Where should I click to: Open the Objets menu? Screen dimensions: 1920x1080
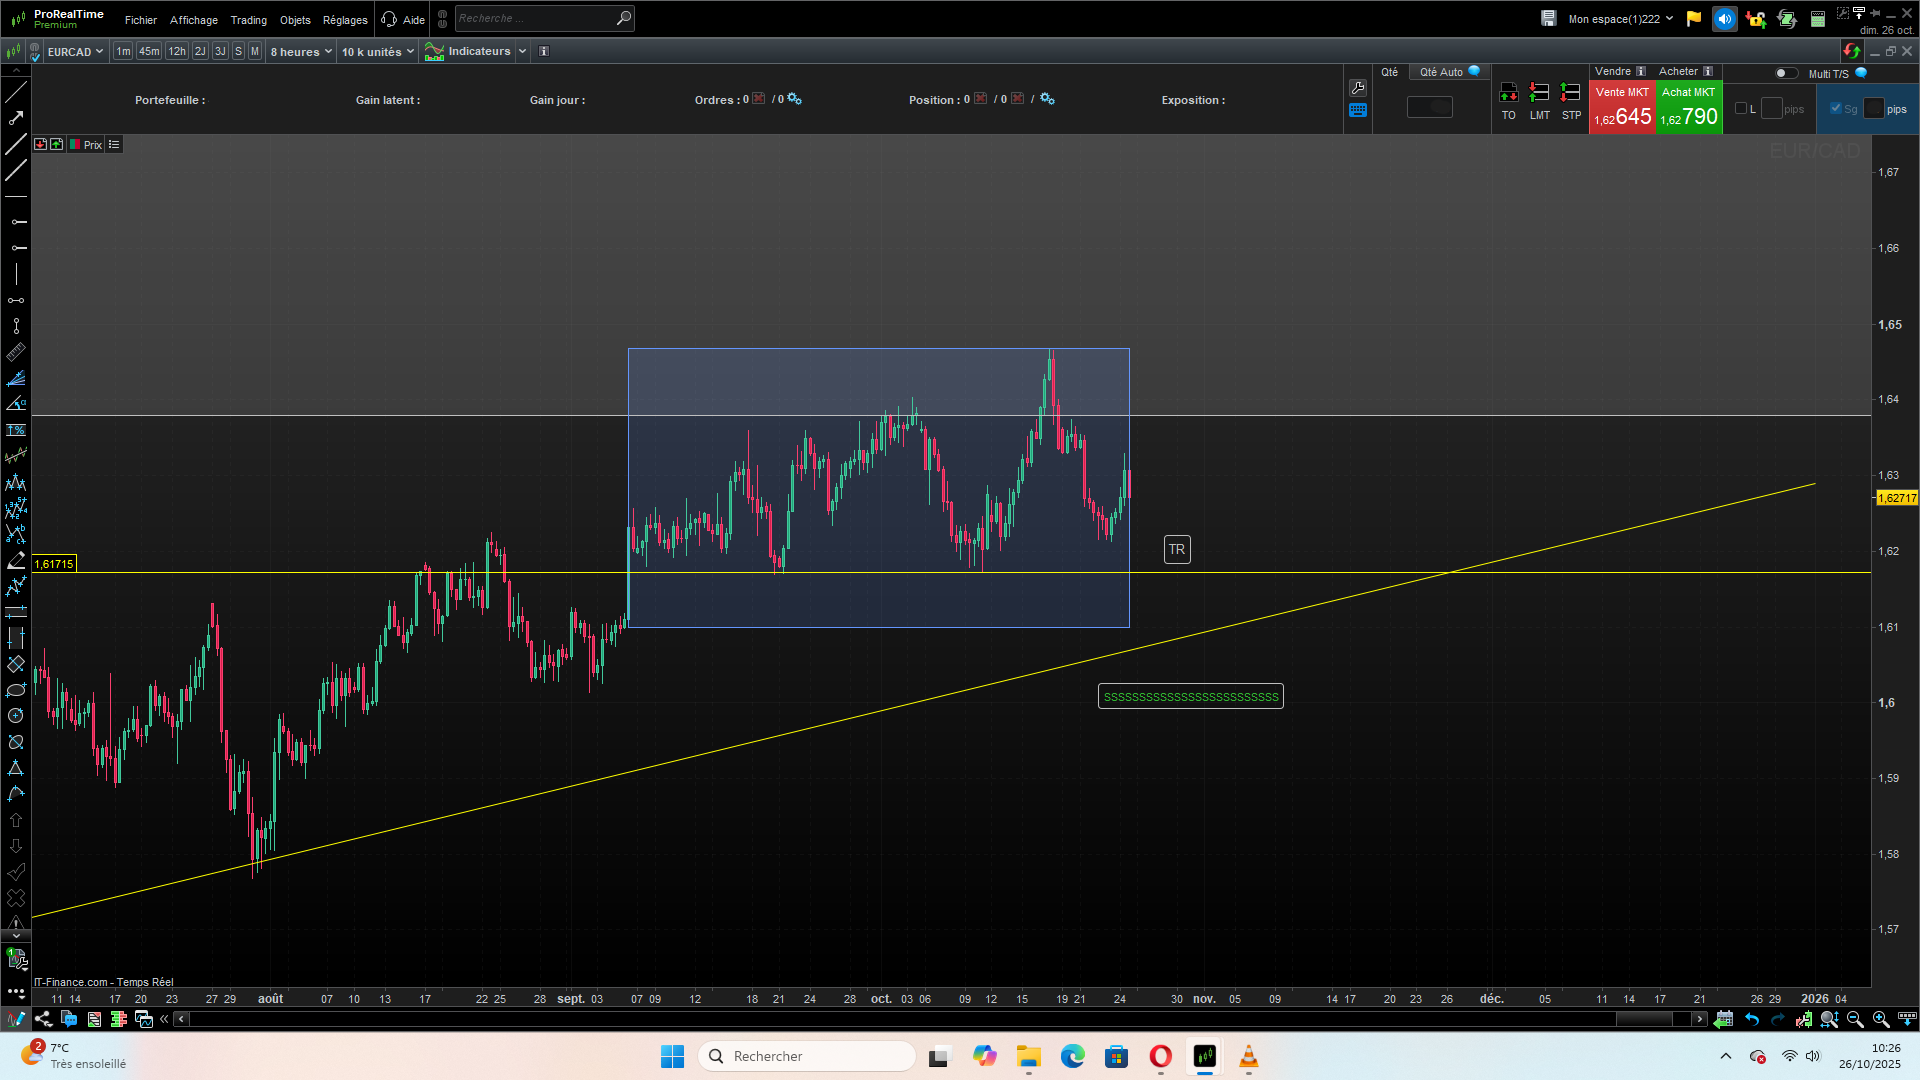pyautogui.click(x=295, y=20)
